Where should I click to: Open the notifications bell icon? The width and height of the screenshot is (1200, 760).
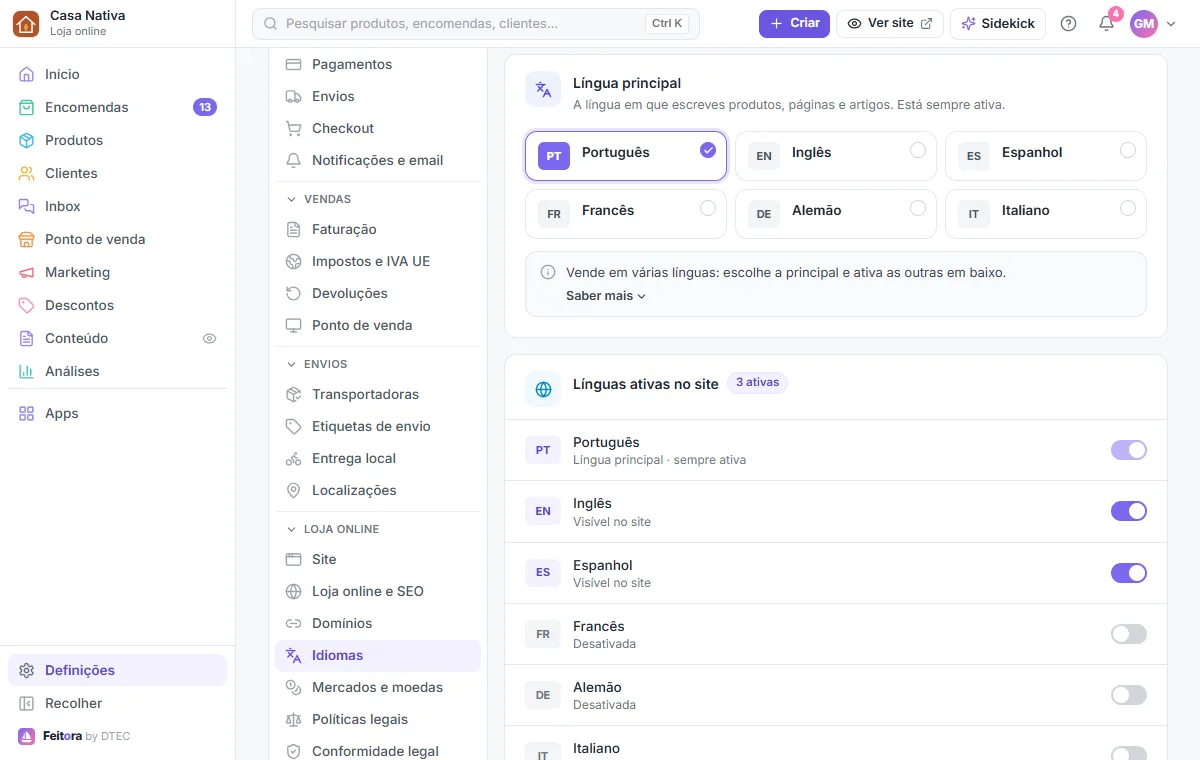pos(1106,23)
